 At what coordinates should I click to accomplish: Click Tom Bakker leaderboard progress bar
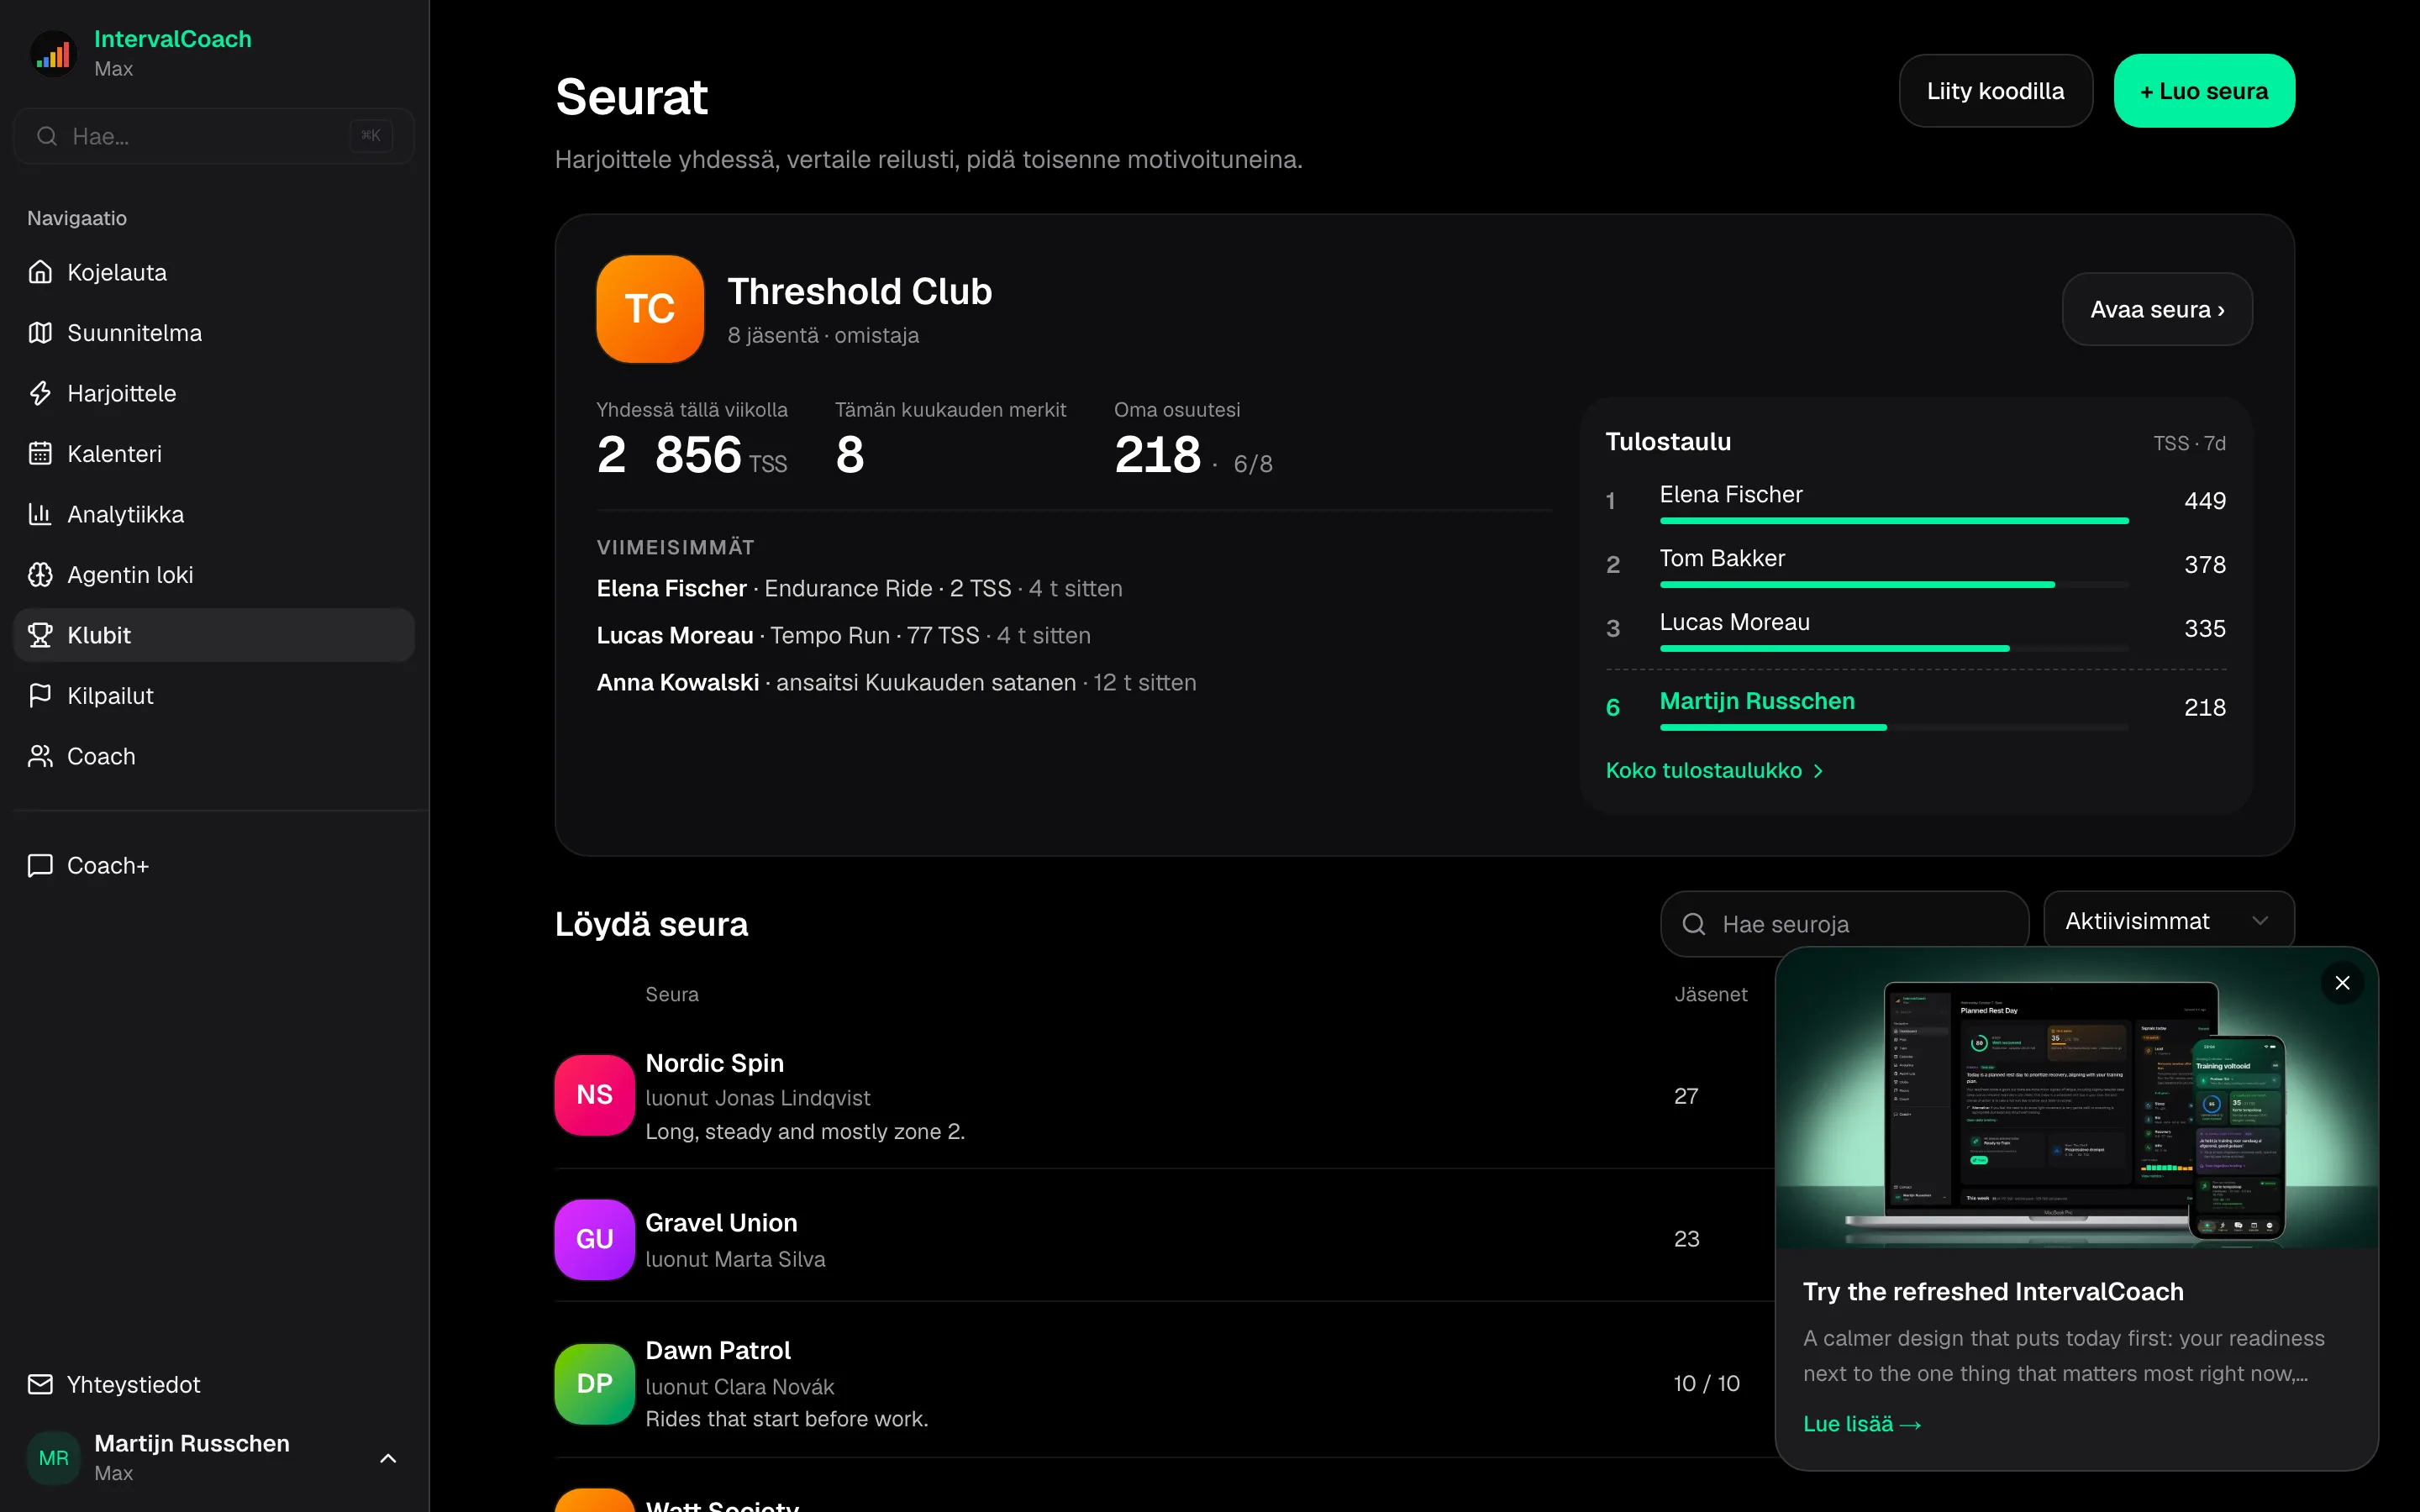click(x=1894, y=584)
